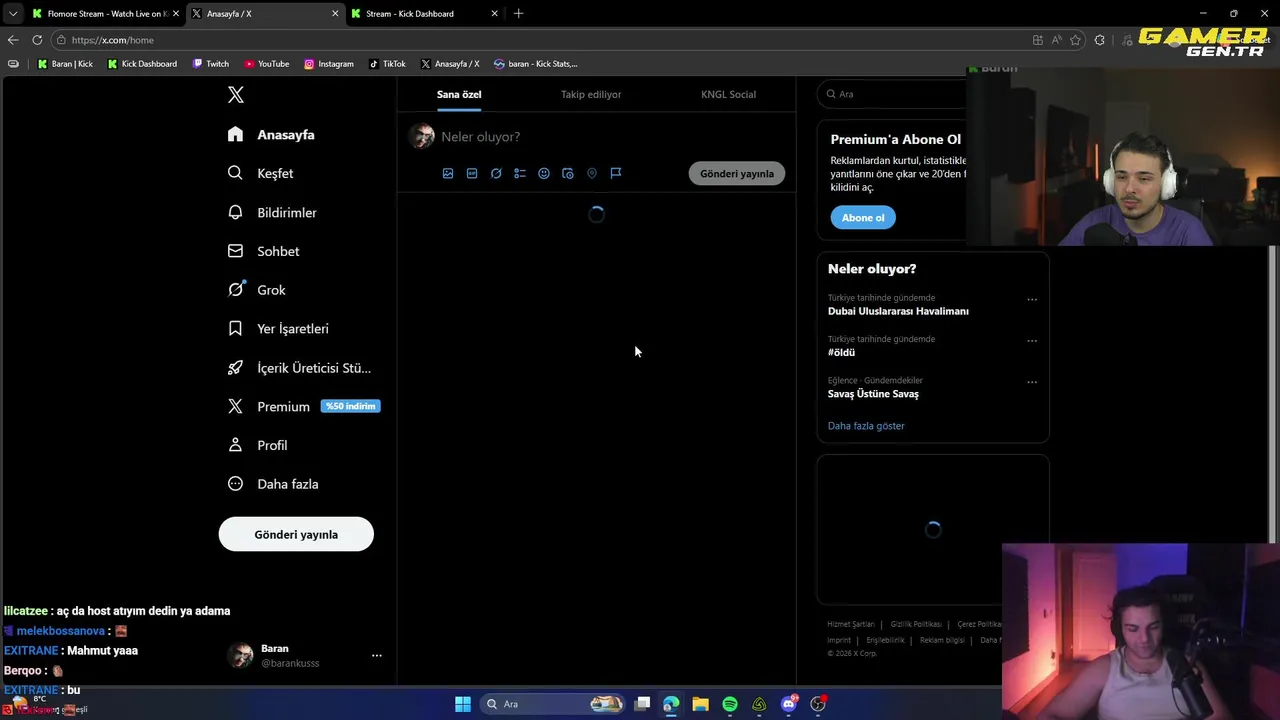Click the Ara search box on X
Viewport: 1280px width, 720px height.
click(x=892, y=94)
